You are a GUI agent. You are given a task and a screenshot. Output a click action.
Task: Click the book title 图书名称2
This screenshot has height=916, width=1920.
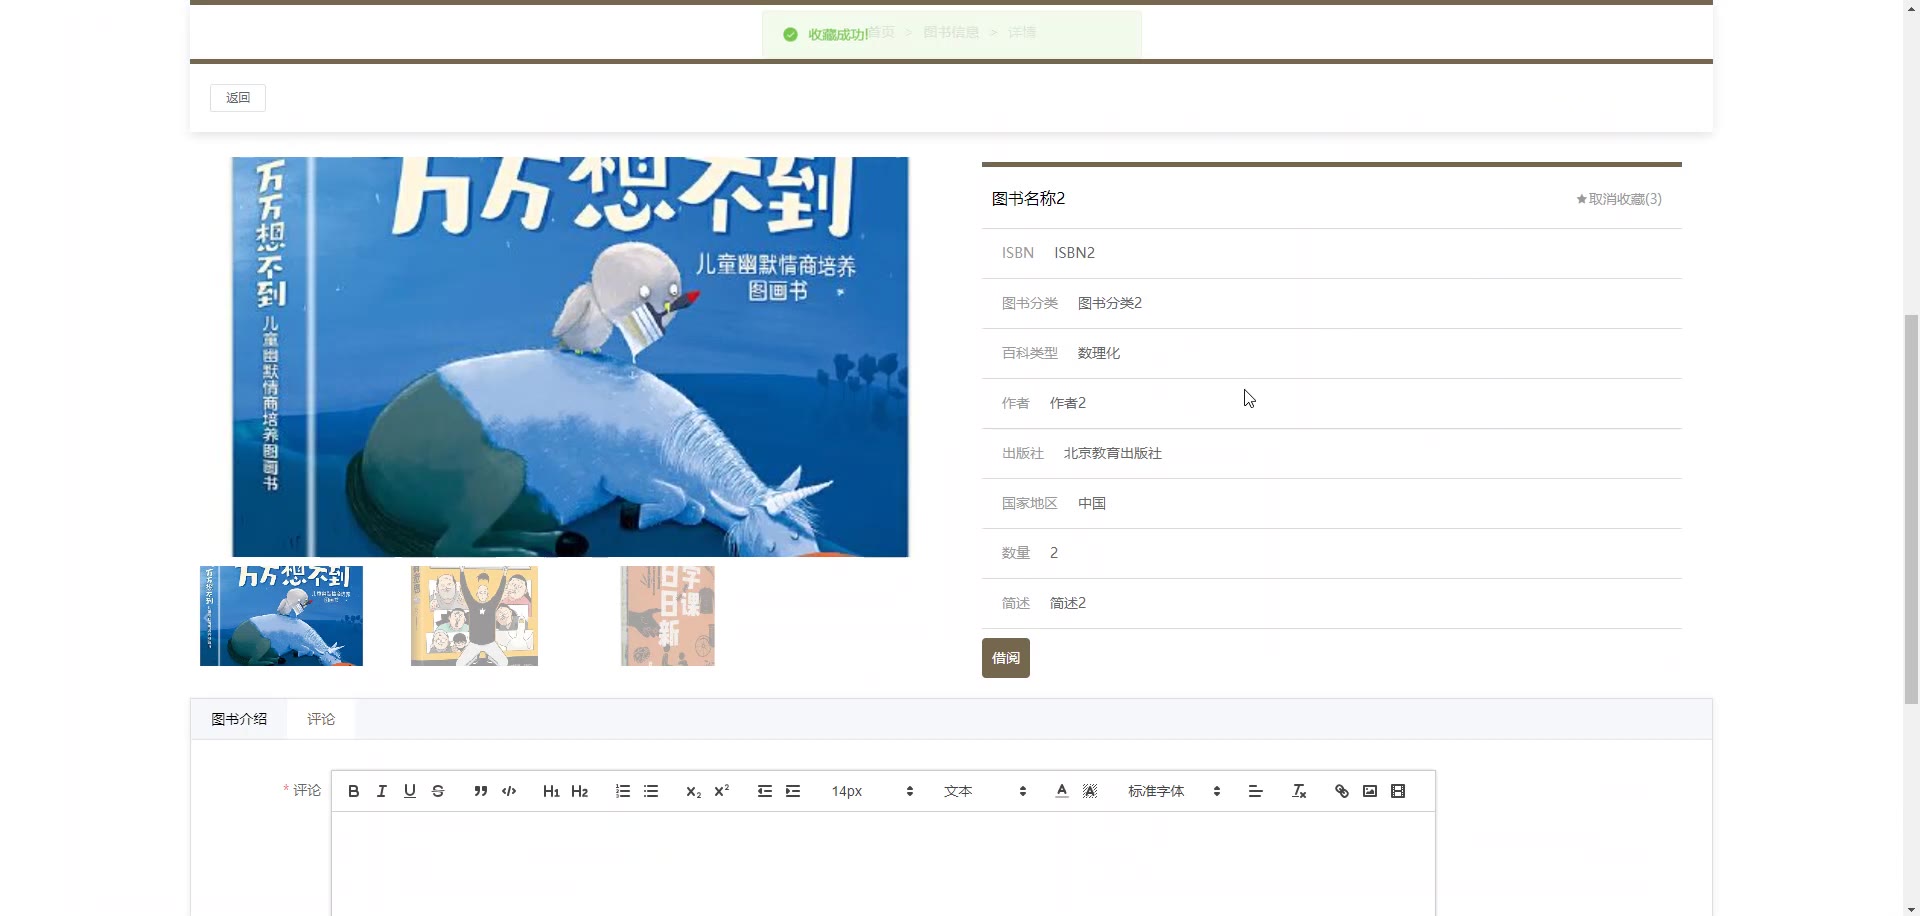pos(1028,199)
